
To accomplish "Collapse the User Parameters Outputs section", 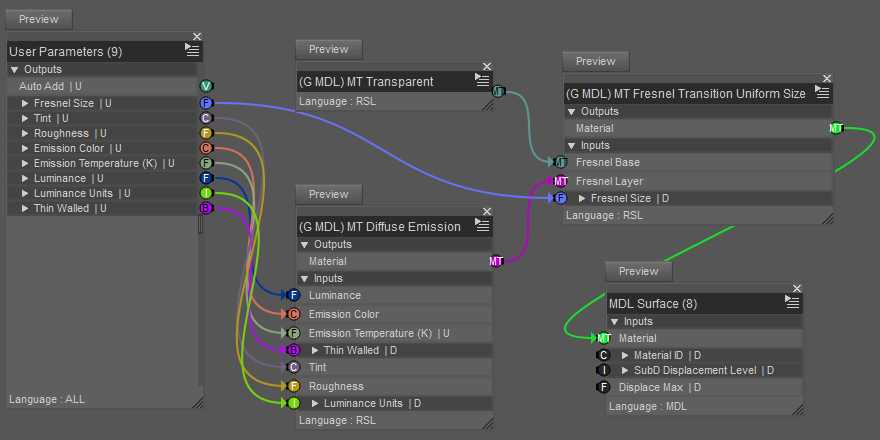I will click(x=15, y=70).
